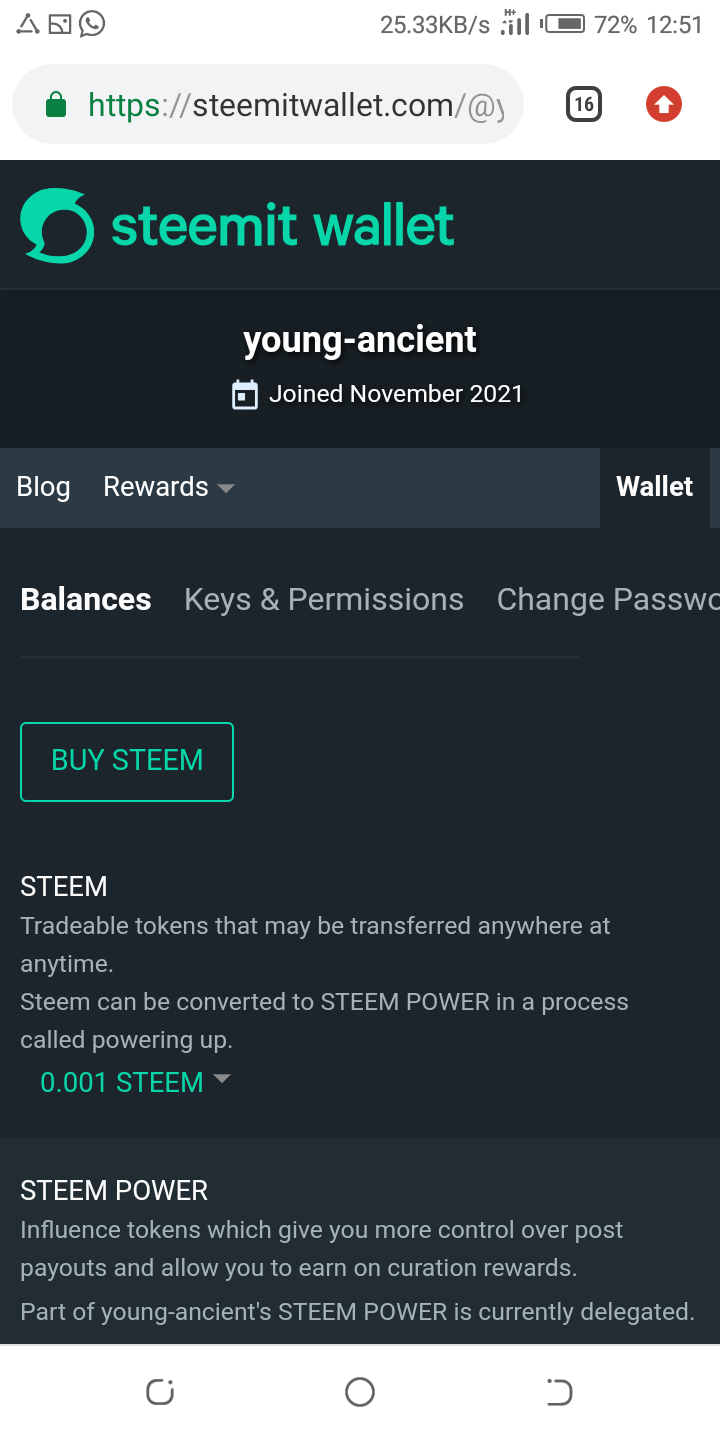720x1440 pixels.
Task: Open the Keys & Permissions tab
Action: pos(324,599)
